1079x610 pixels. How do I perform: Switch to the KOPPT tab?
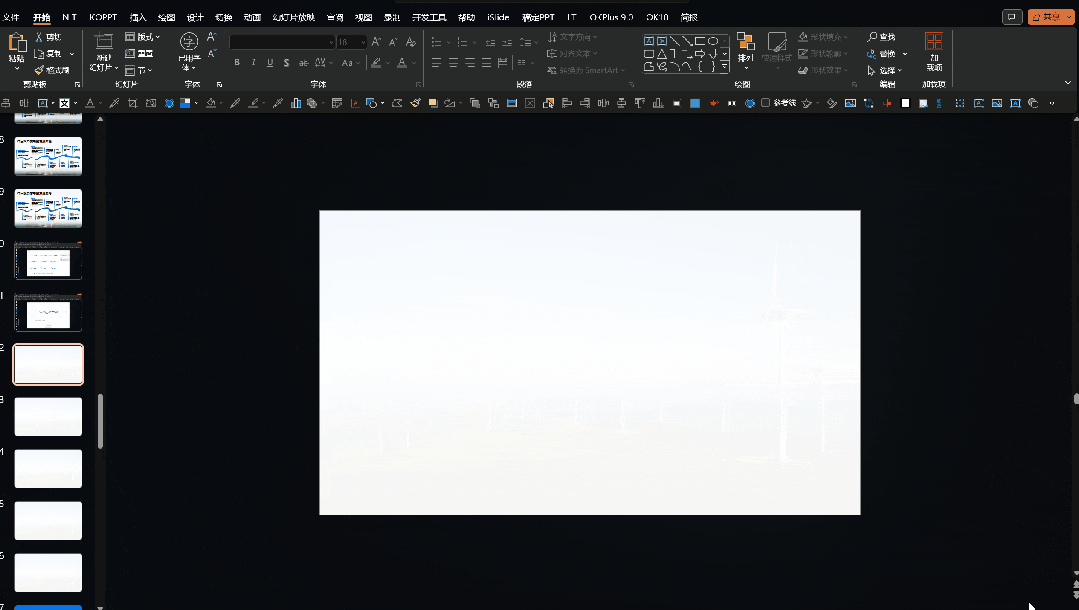(x=103, y=17)
